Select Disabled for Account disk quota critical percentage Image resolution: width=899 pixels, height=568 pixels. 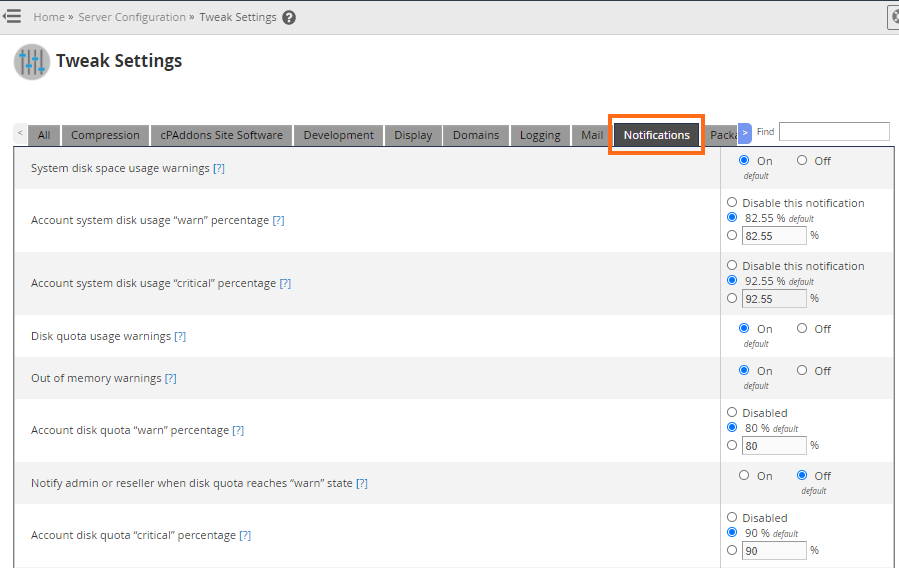coord(732,518)
